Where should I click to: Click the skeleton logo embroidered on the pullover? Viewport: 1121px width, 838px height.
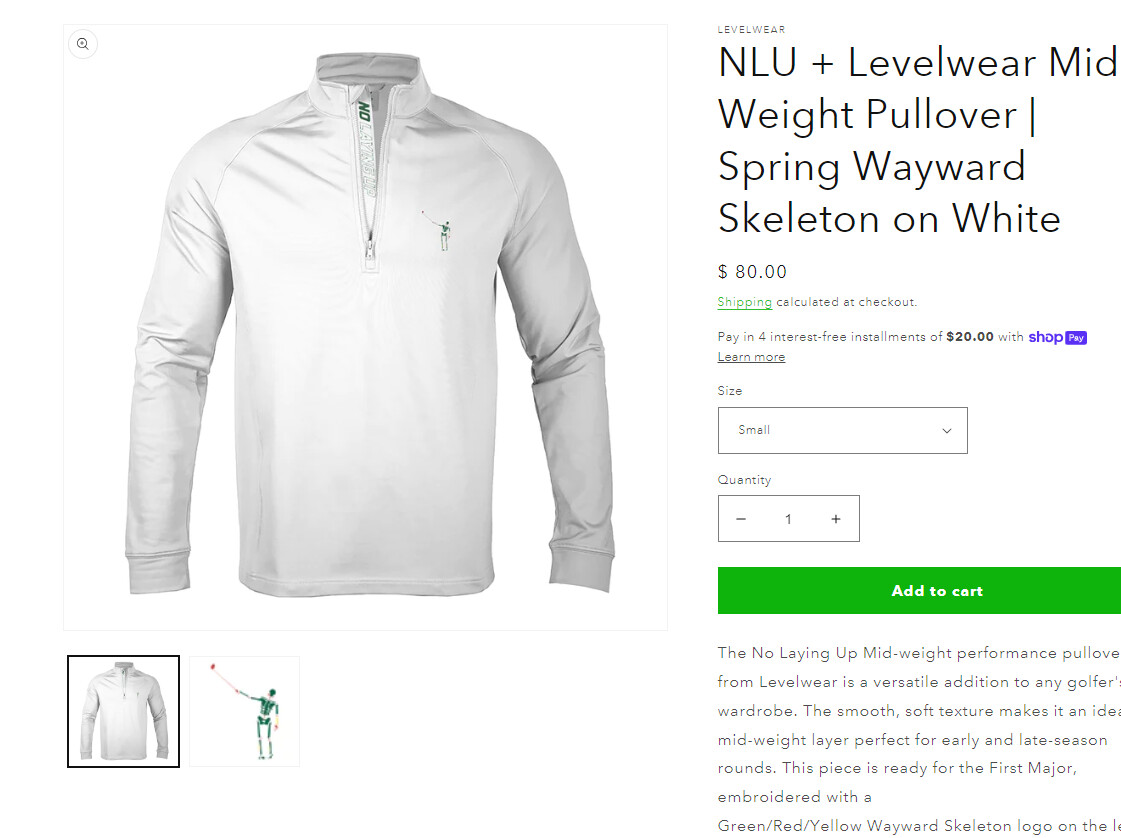(441, 231)
